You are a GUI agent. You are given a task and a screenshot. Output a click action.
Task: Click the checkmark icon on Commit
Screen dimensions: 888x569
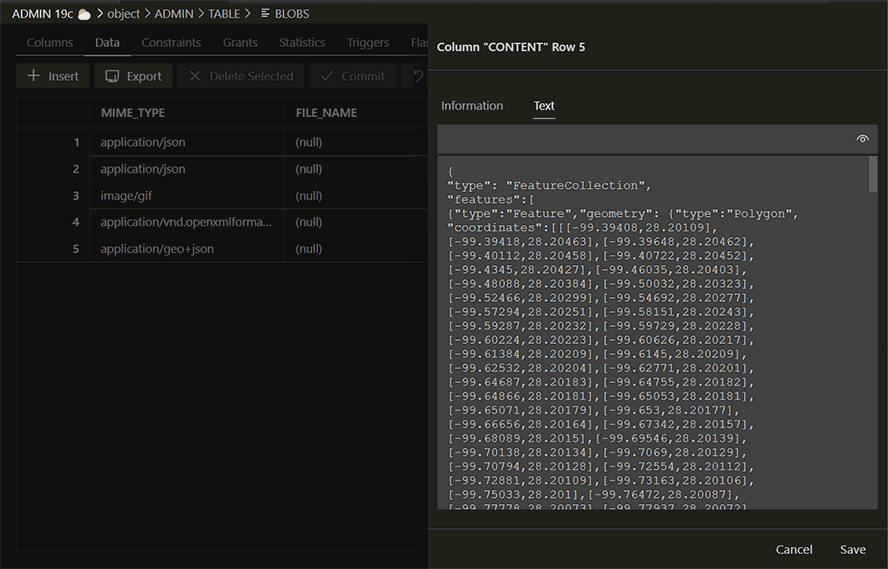click(x=326, y=76)
